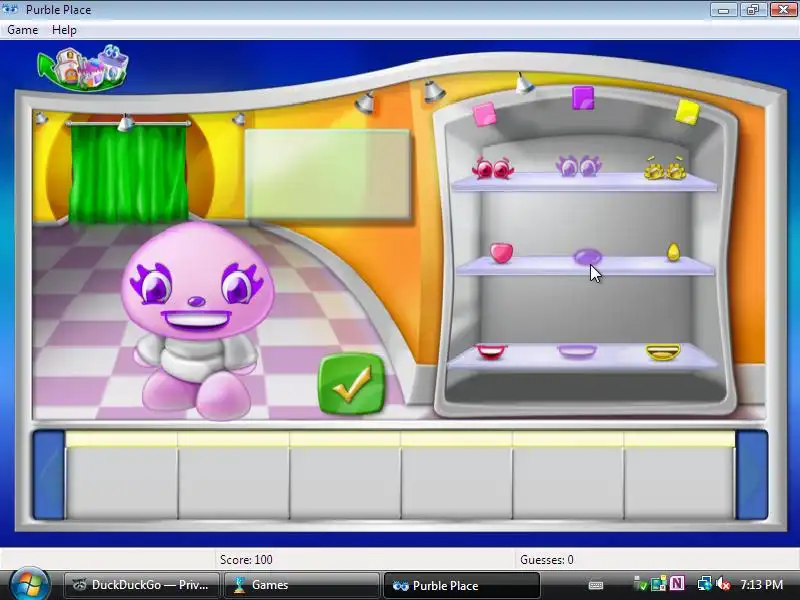Click the Purble Place home map icon
The width and height of the screenshot is (800, 600).
(x=83, y=67)
